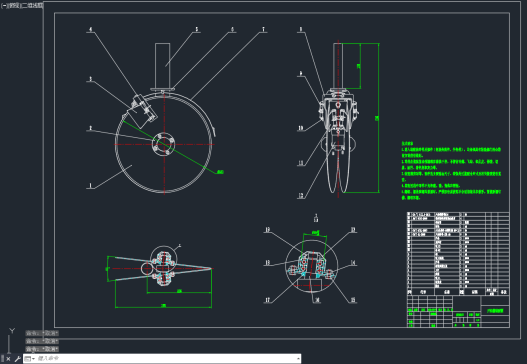Viewport: 527px width, 364px height.
Task: Expand command history with arrow at command line end
Action: 298,359
